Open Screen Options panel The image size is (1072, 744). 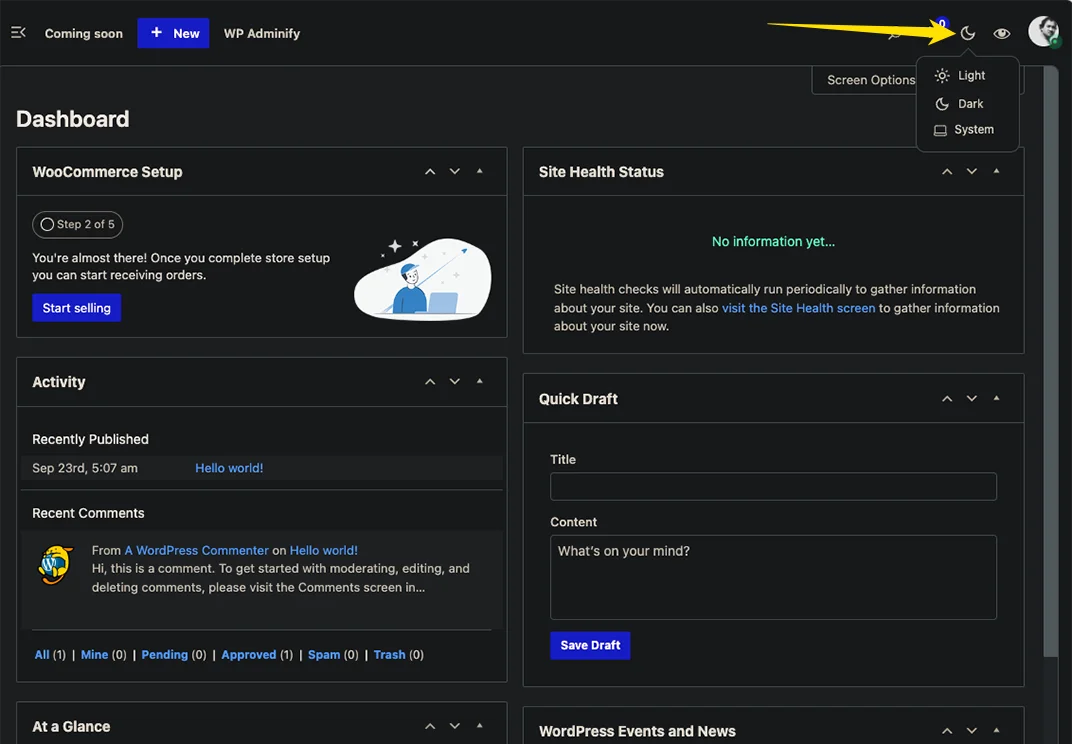870,80
